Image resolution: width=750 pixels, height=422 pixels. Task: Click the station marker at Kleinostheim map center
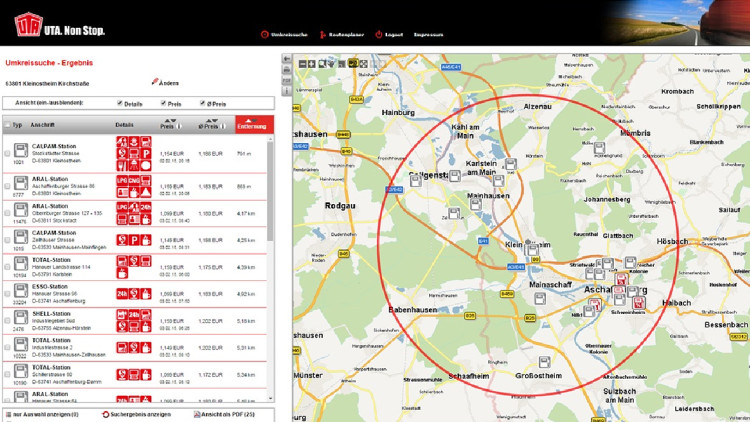[531, 249]
